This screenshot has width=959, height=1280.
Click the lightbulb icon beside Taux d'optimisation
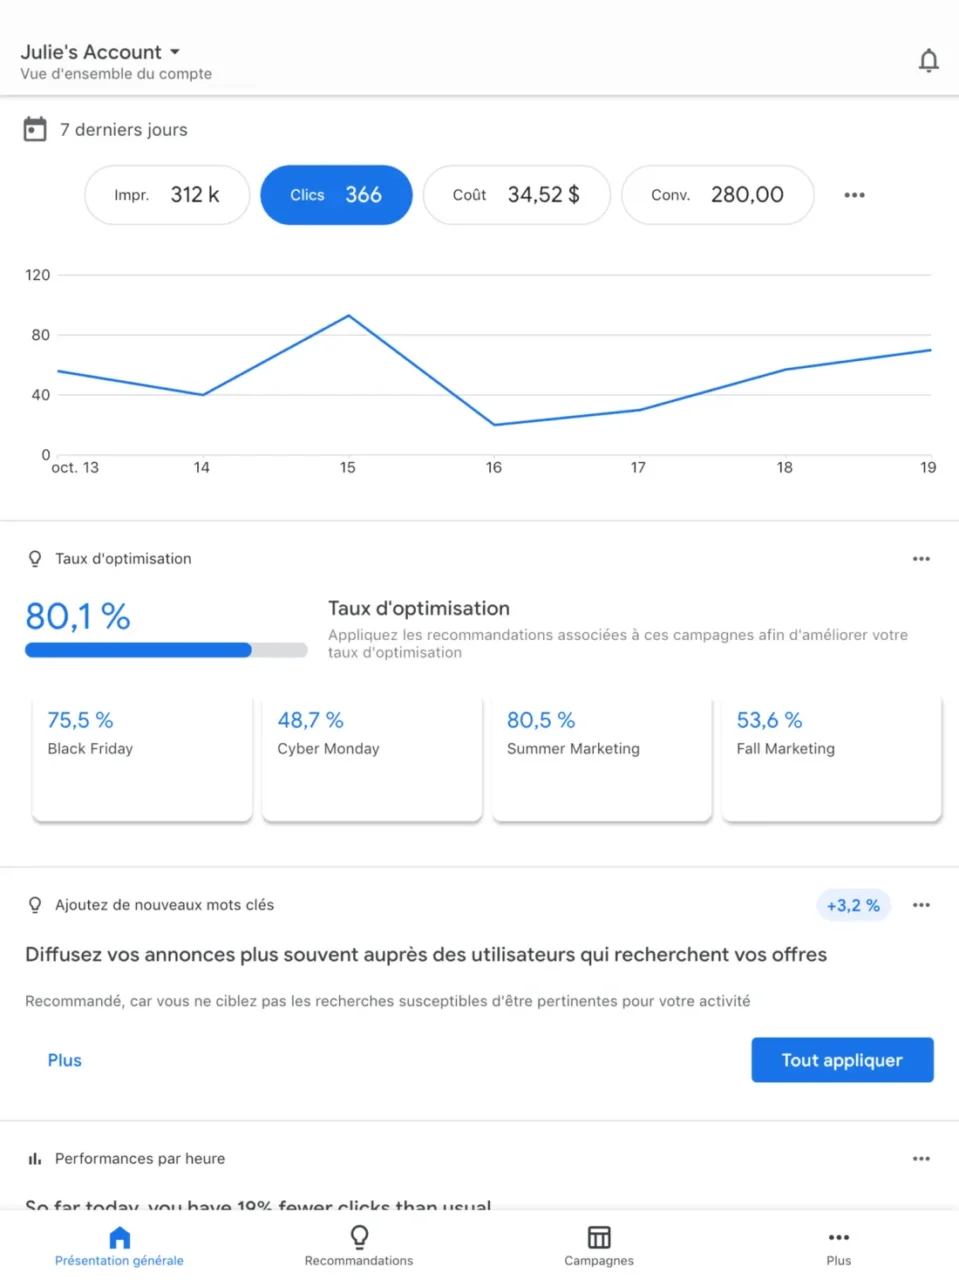pos(35,559)
